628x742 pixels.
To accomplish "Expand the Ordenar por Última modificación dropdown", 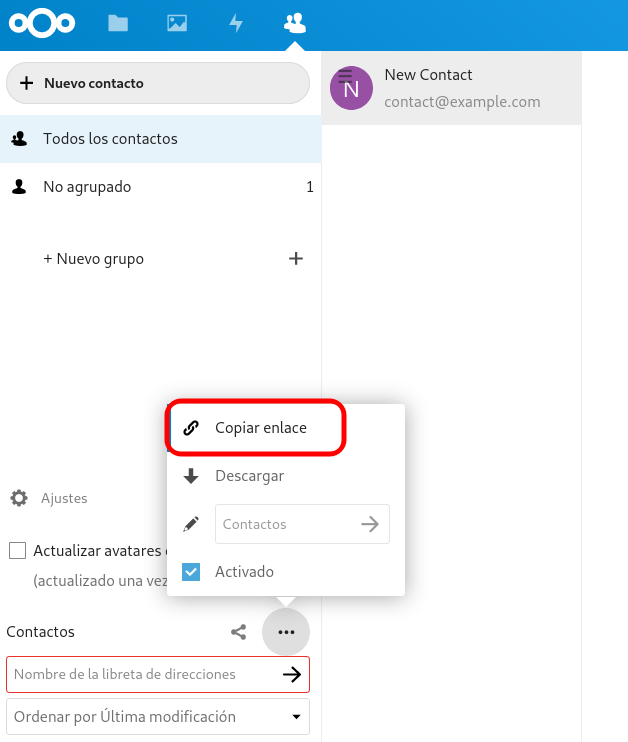I will pos(158,716).
